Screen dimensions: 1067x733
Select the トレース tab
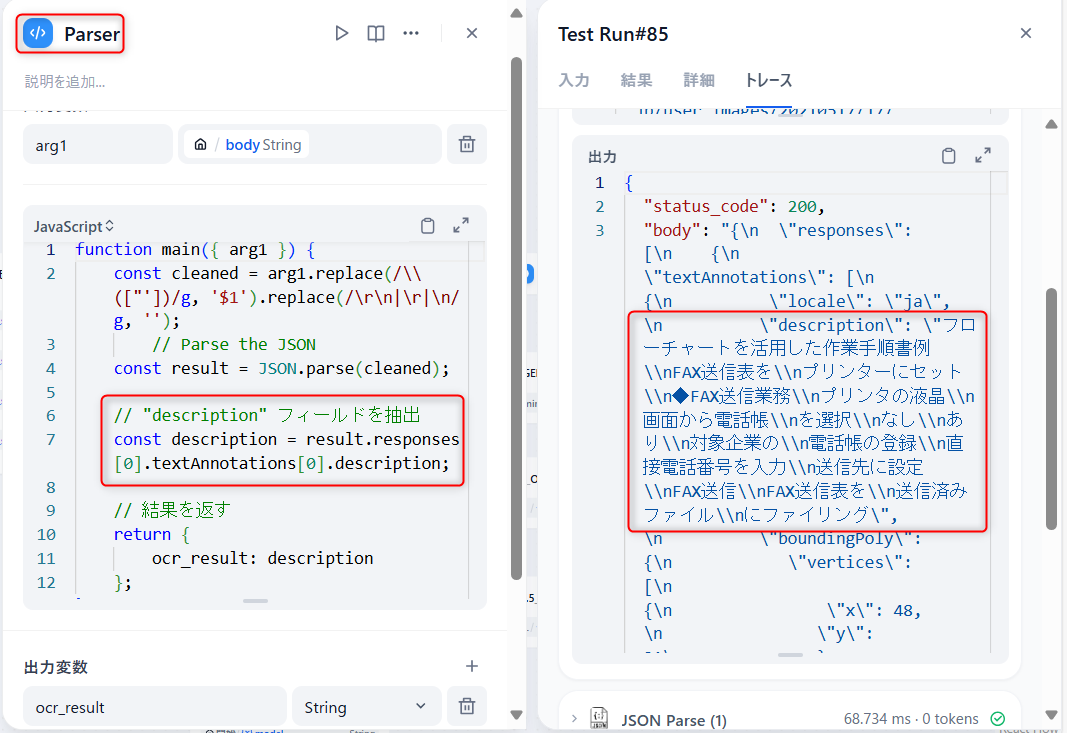coord(768,80)
